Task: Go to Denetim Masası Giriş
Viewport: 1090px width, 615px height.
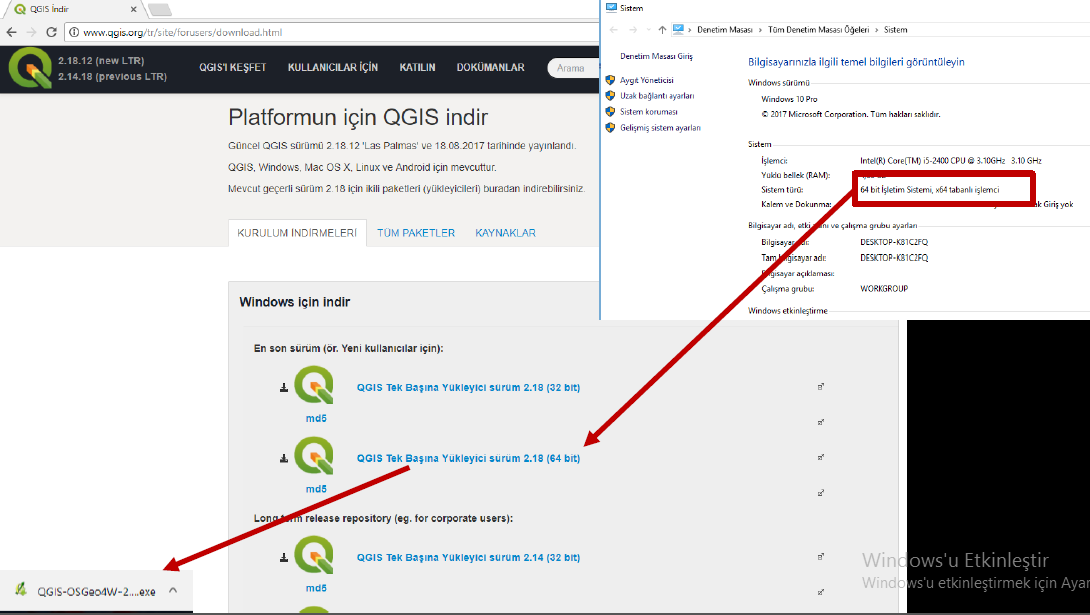Action: point(656,56)
